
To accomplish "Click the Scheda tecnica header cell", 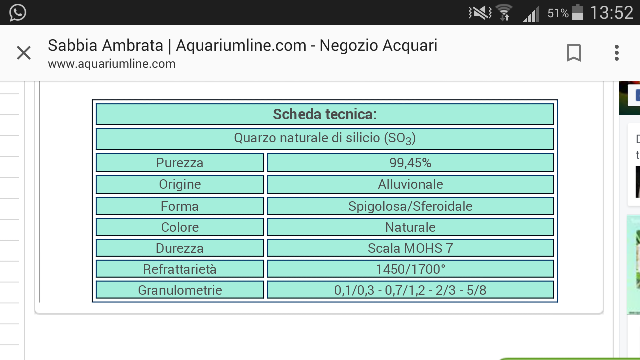I will pos(324,114).
